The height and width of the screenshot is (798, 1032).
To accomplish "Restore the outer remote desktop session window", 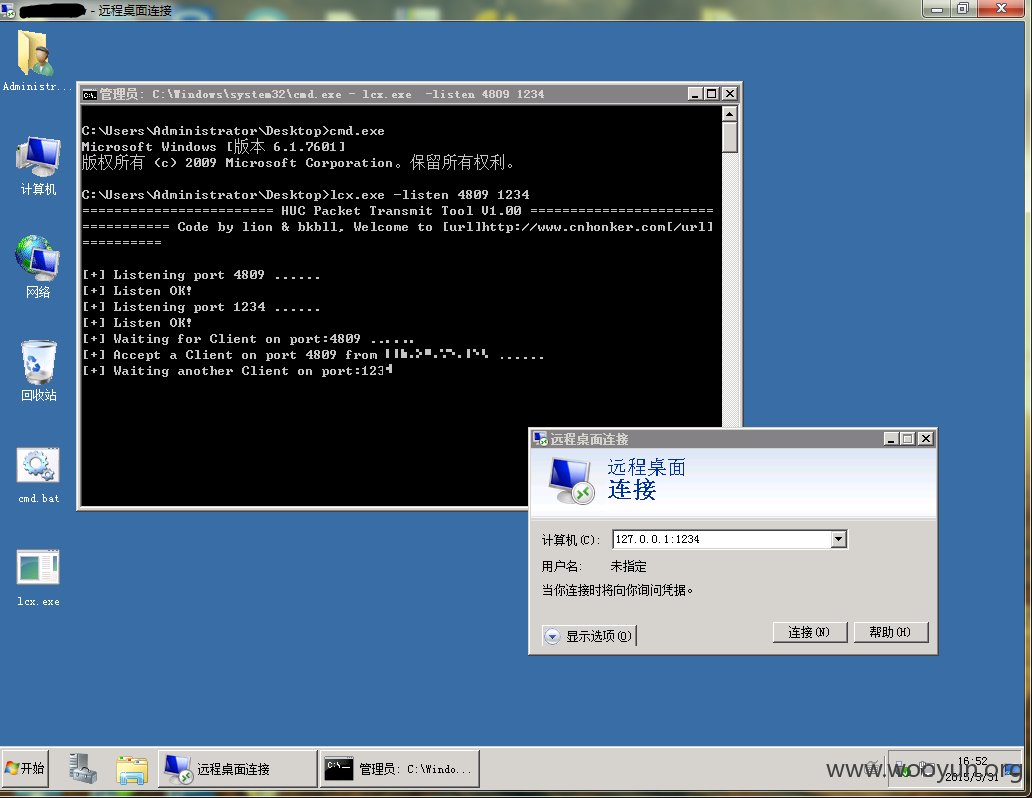I will 963,9.
